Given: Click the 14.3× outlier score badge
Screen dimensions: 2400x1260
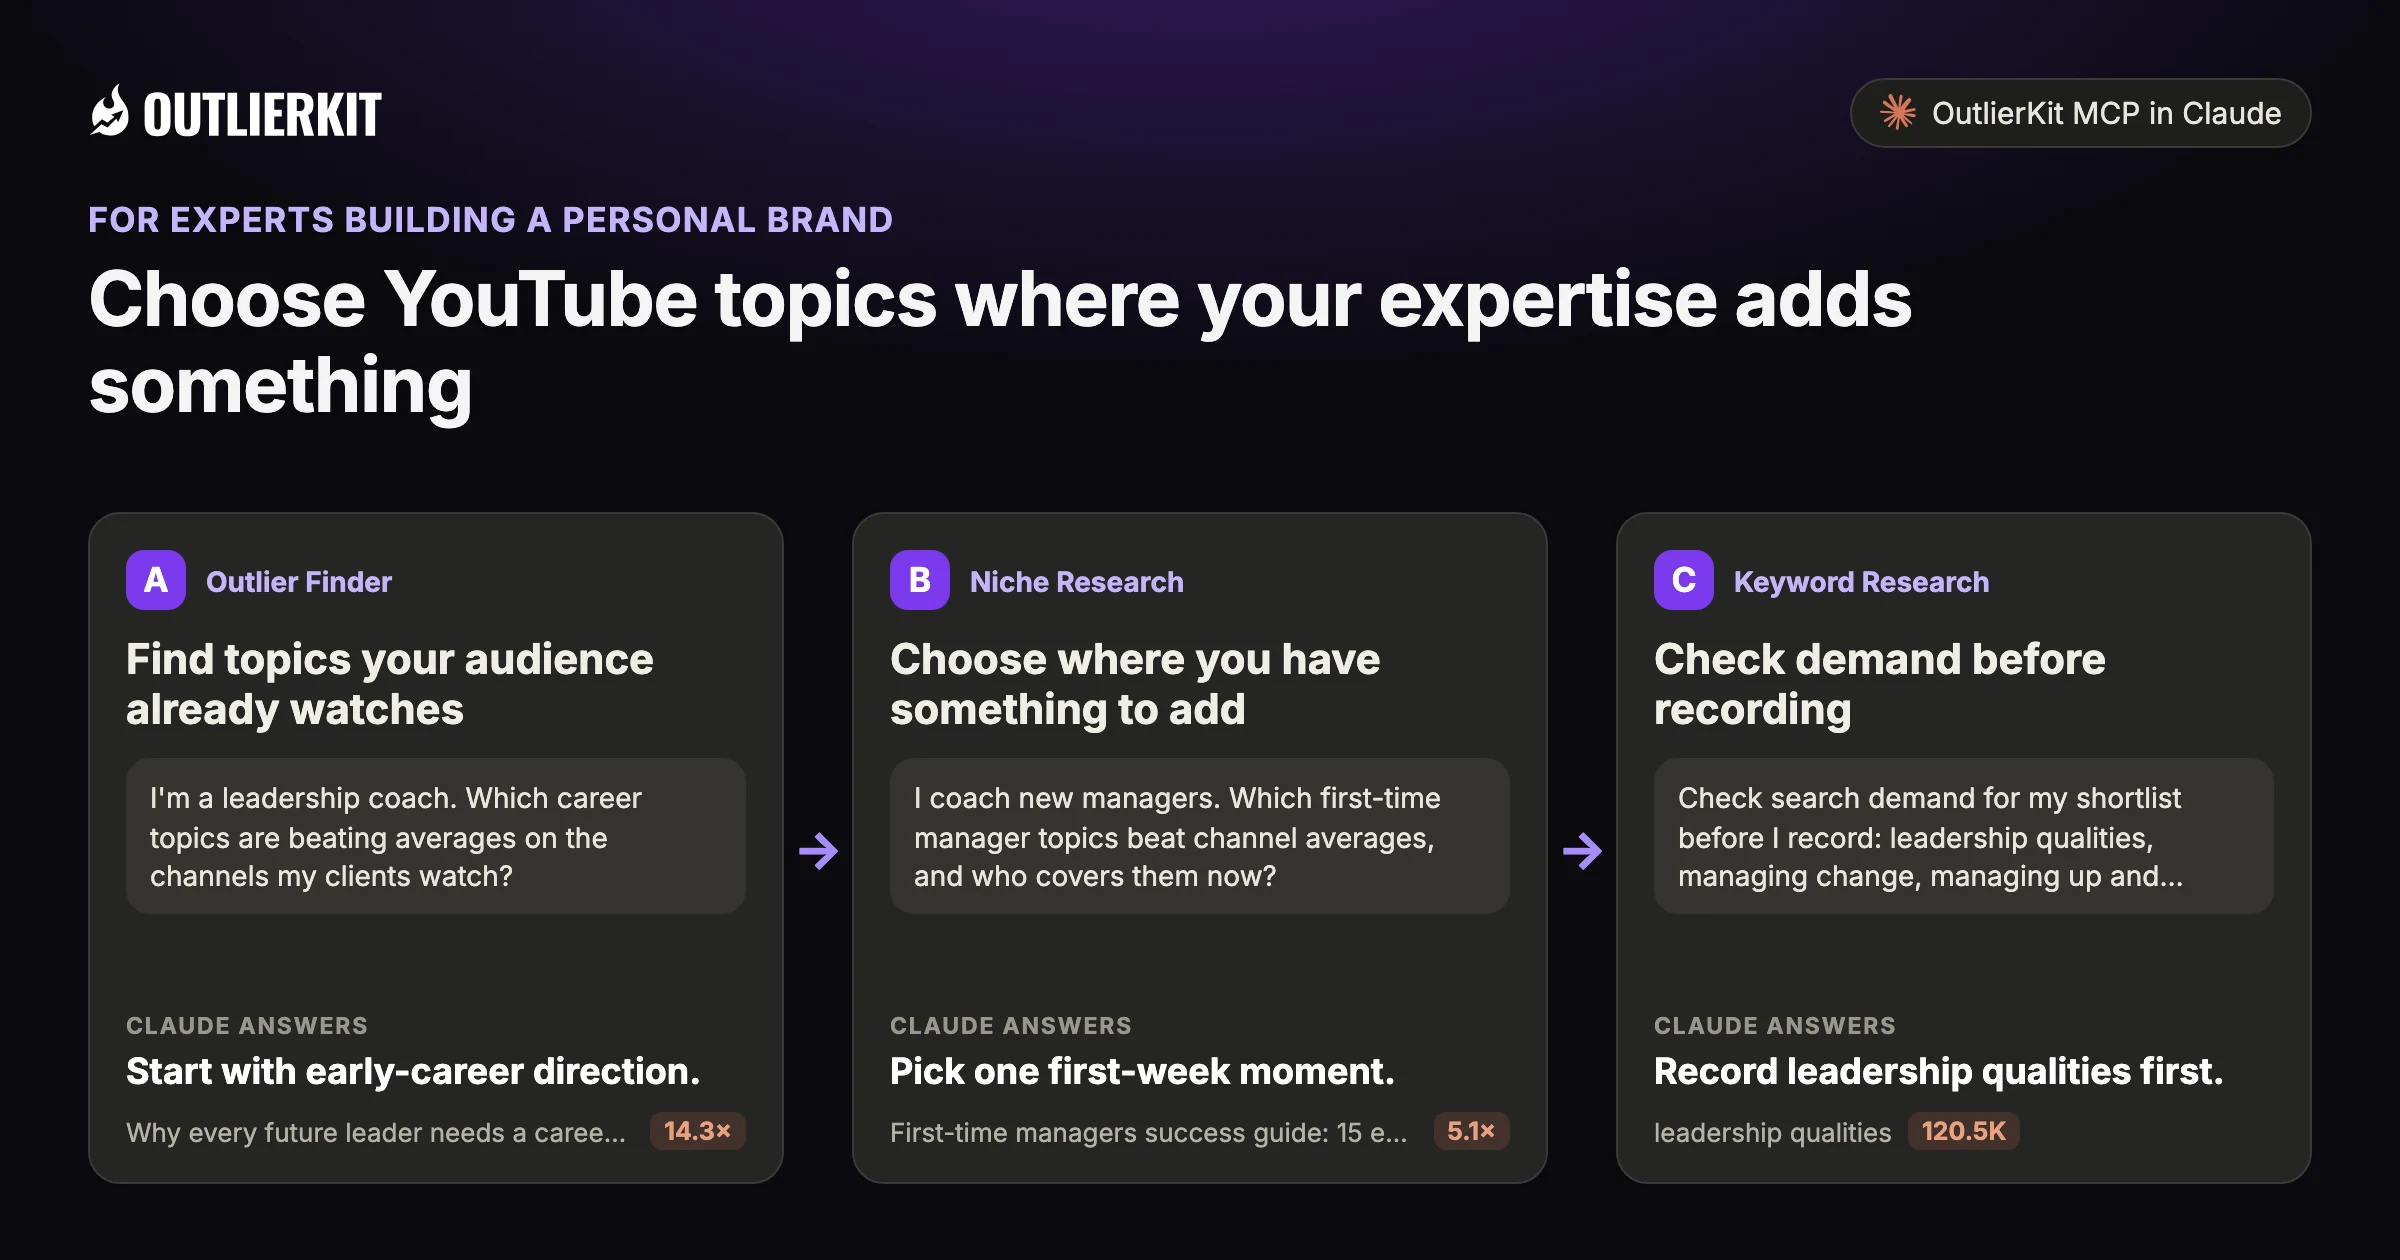Looking at the screenshot, I should click(698, 1131).
